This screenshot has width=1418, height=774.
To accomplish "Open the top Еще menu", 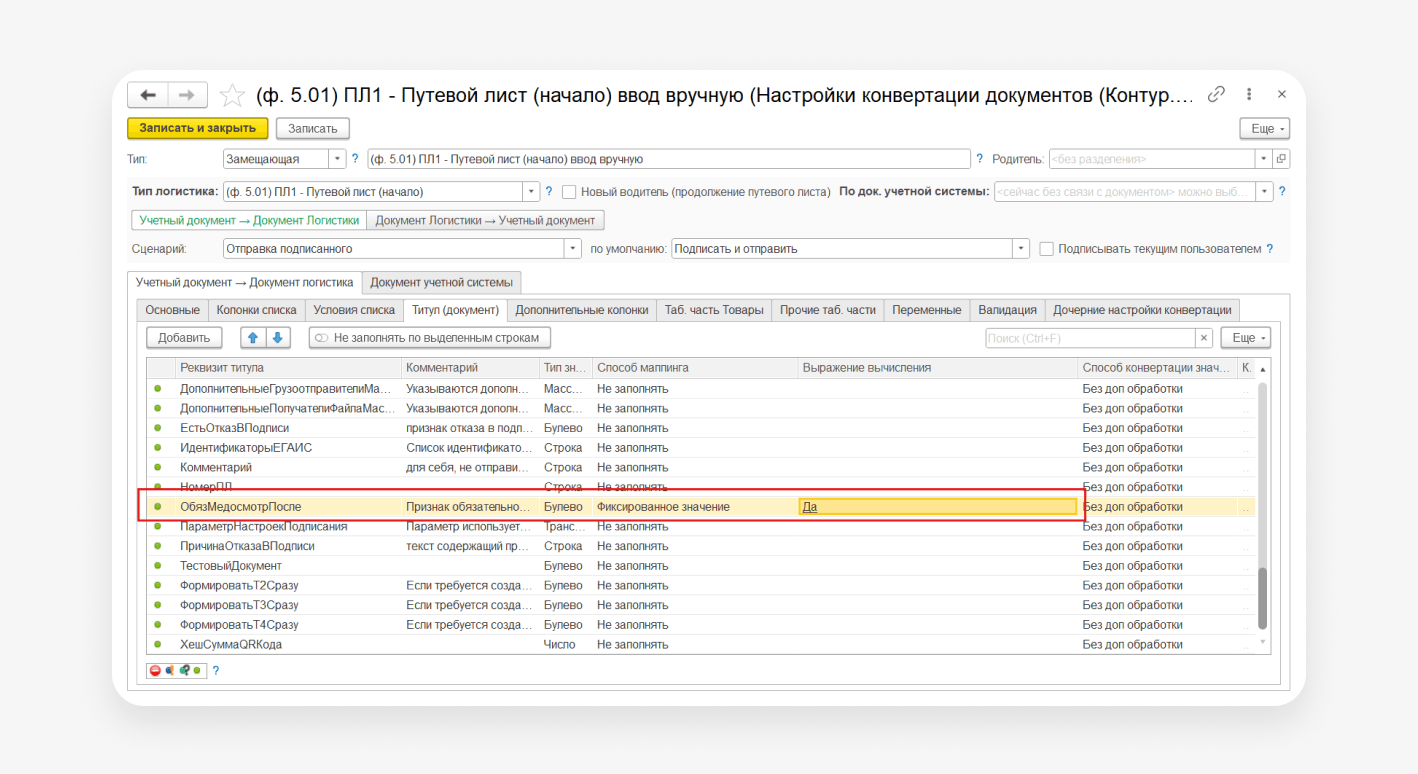I will point(1264,128).
